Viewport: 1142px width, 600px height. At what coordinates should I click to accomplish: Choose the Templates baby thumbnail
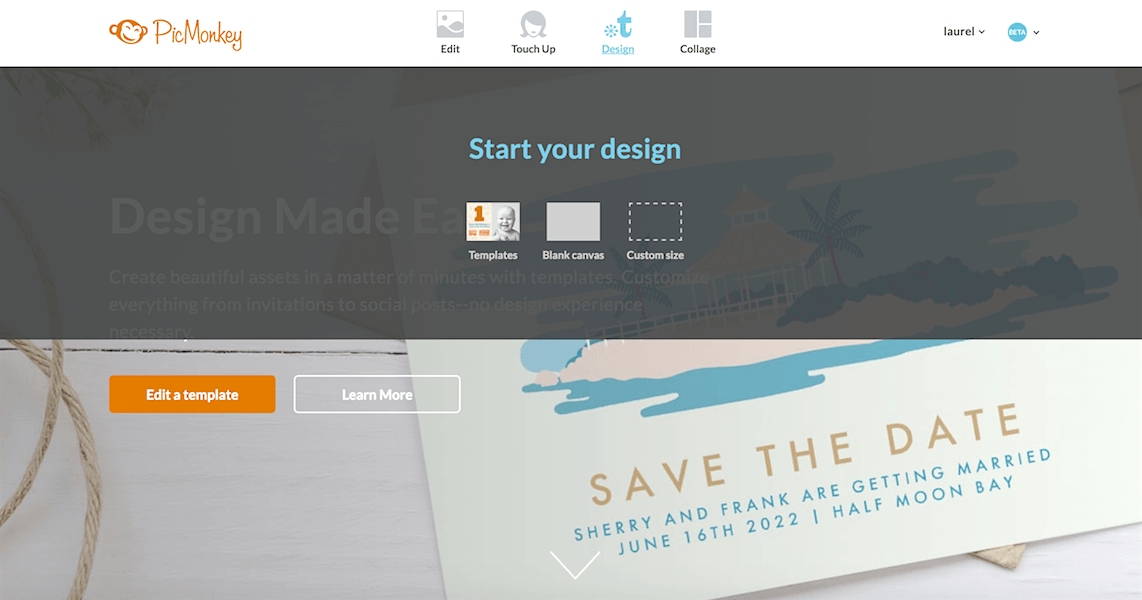pos(493,221)
